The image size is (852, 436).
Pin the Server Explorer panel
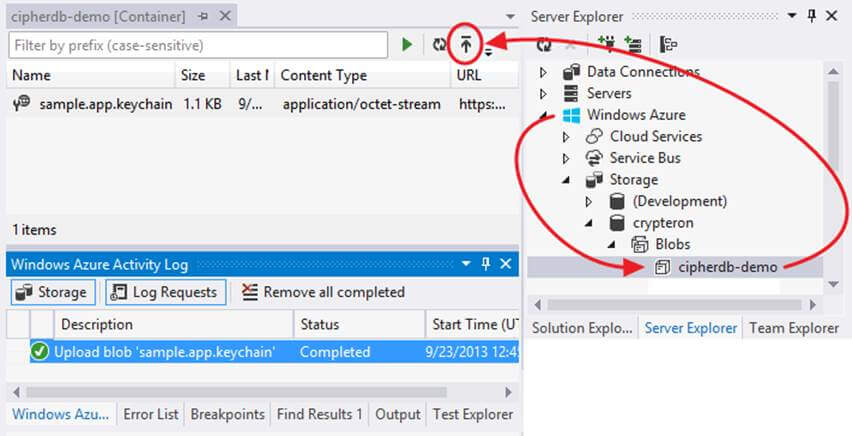(x=811, y=17)
